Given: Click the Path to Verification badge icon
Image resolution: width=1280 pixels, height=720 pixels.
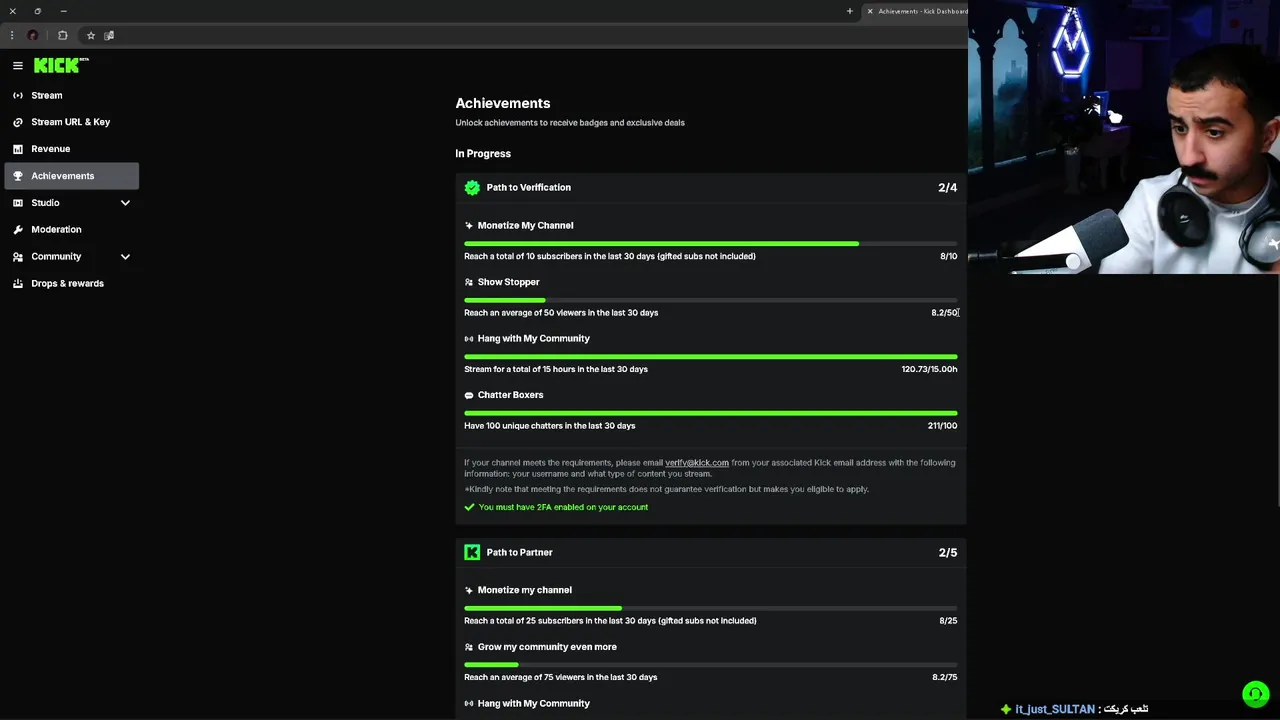Looking at the screenshot, I should tap(472, 188).
